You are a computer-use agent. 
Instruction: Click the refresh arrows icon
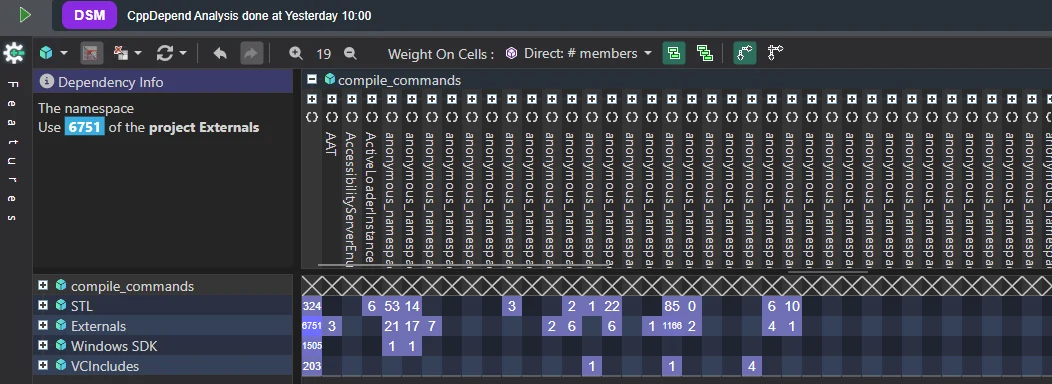(x=164, y=53)
